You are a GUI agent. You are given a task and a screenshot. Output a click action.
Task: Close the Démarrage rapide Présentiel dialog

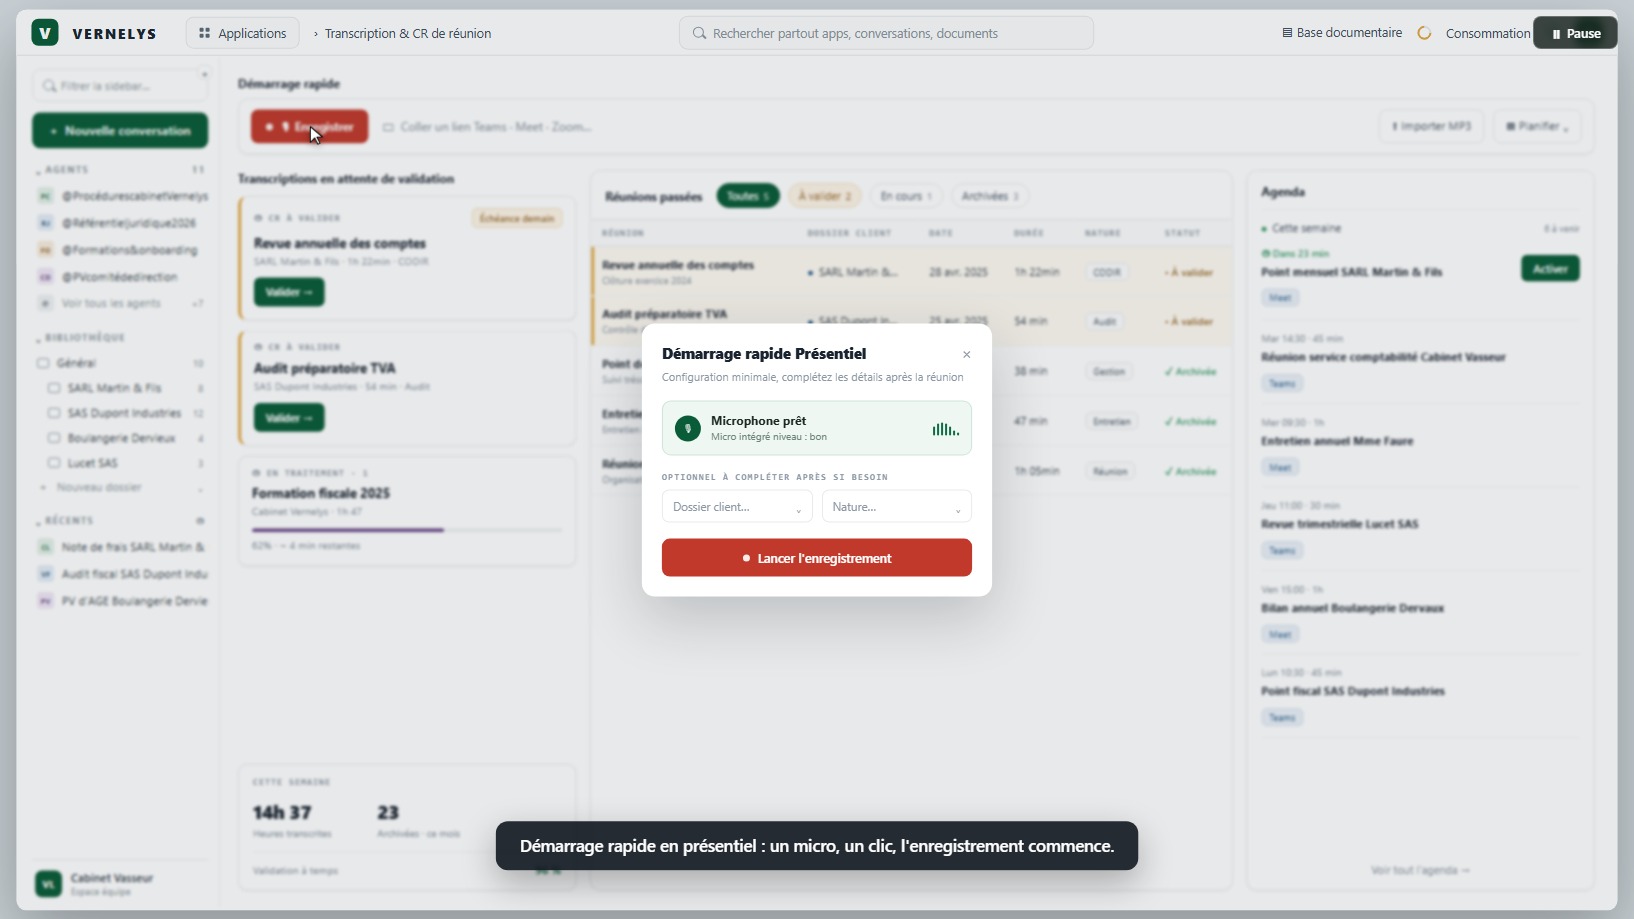click(x=966, y=354)
